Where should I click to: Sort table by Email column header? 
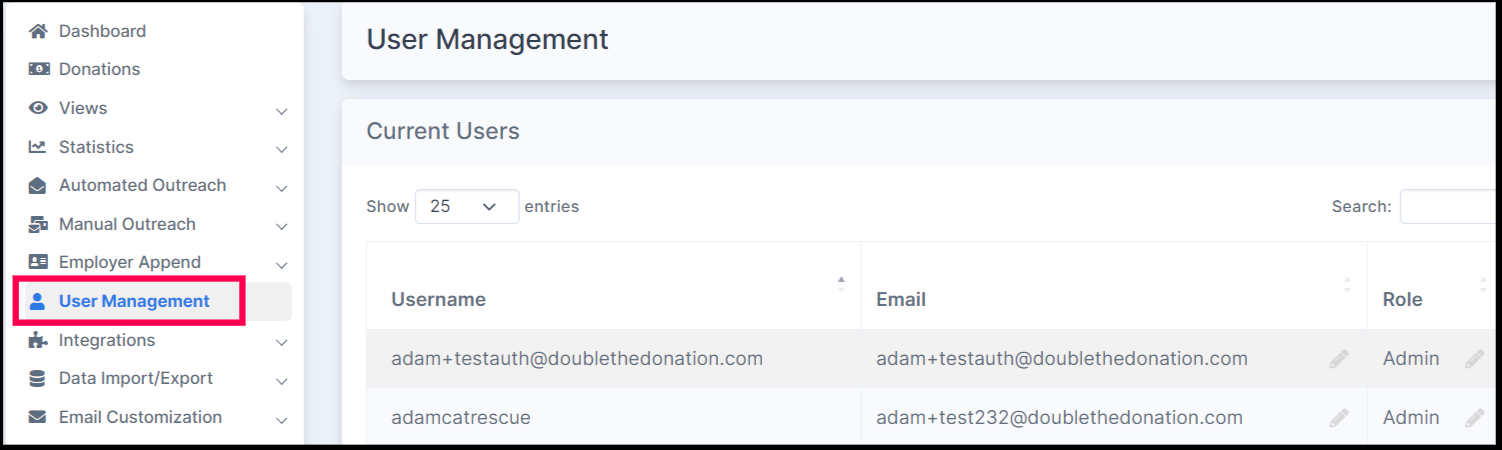pos(901,299)
